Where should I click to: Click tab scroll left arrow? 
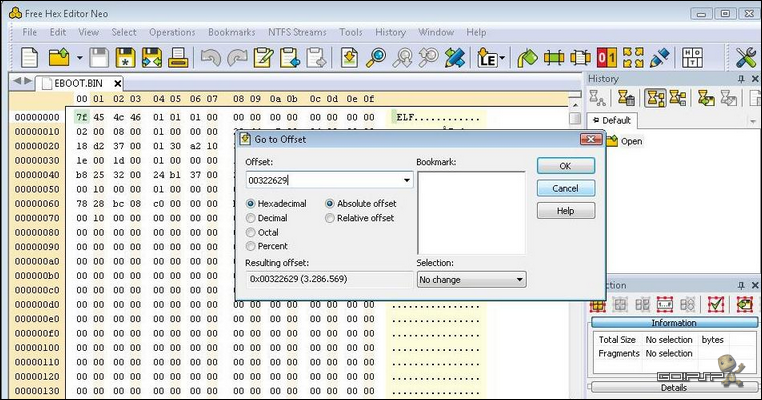tap(17, 81)
